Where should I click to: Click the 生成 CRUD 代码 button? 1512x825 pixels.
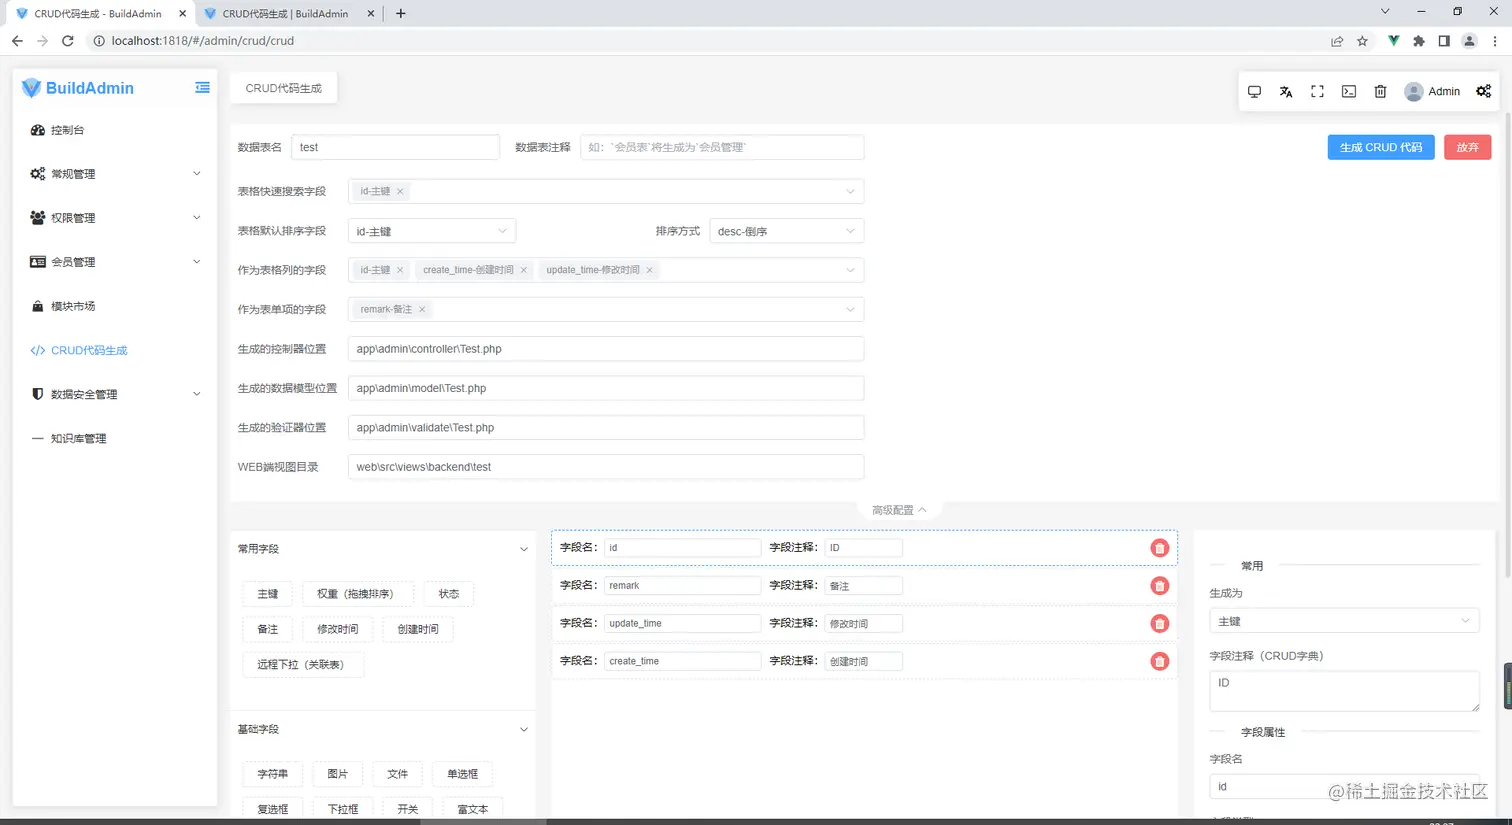1381,147
